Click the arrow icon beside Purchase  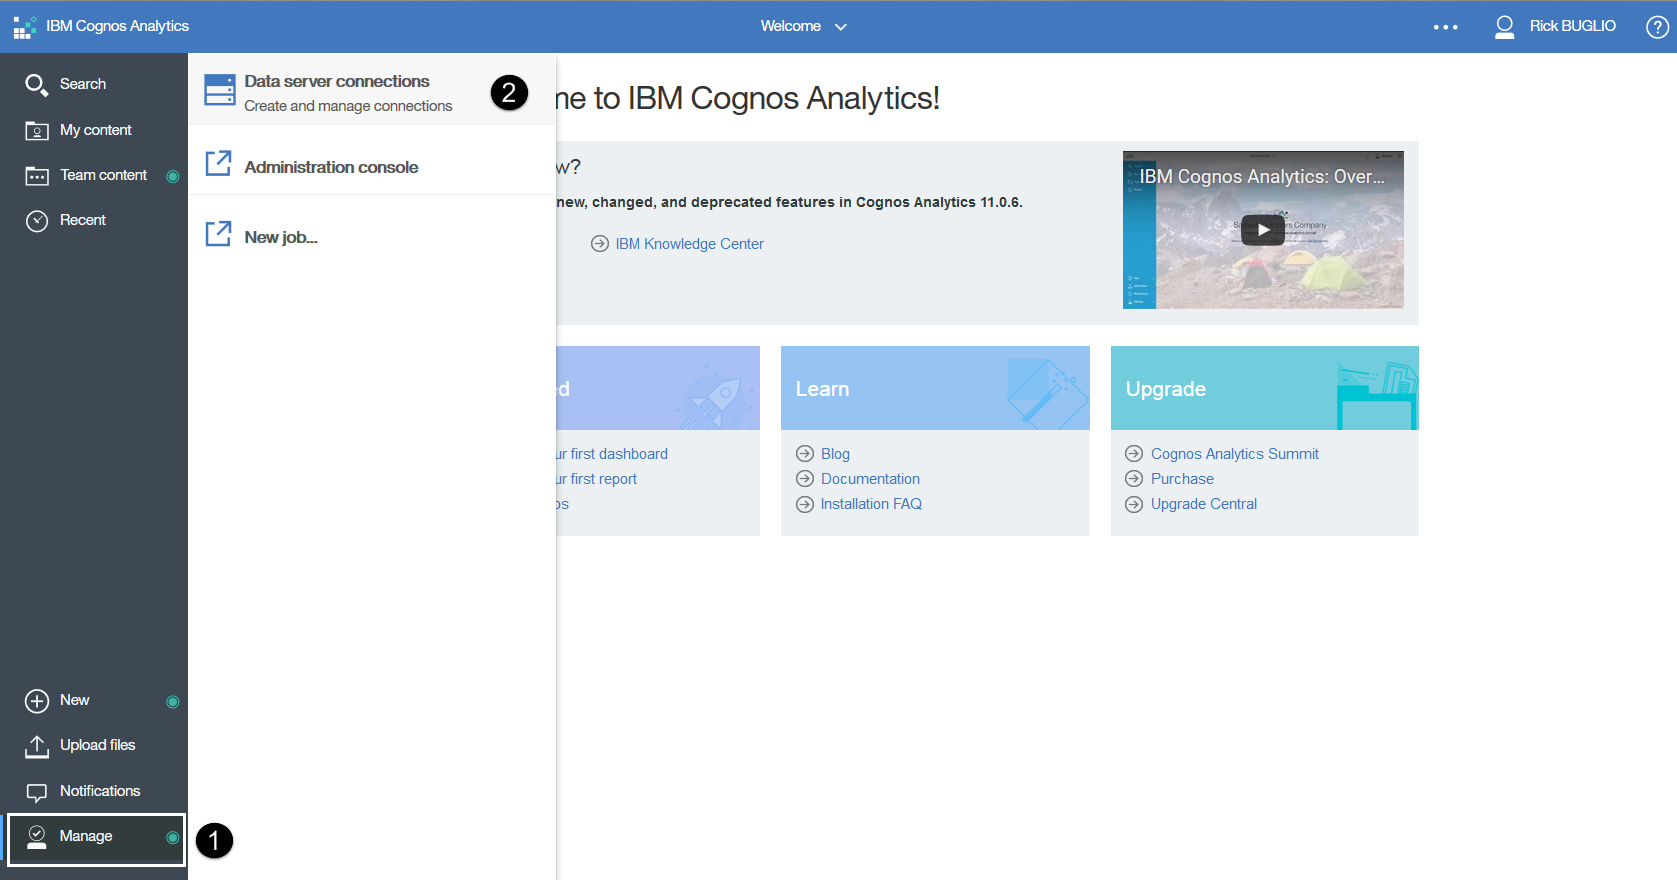pyautogui.click(x=1134, y=479)
